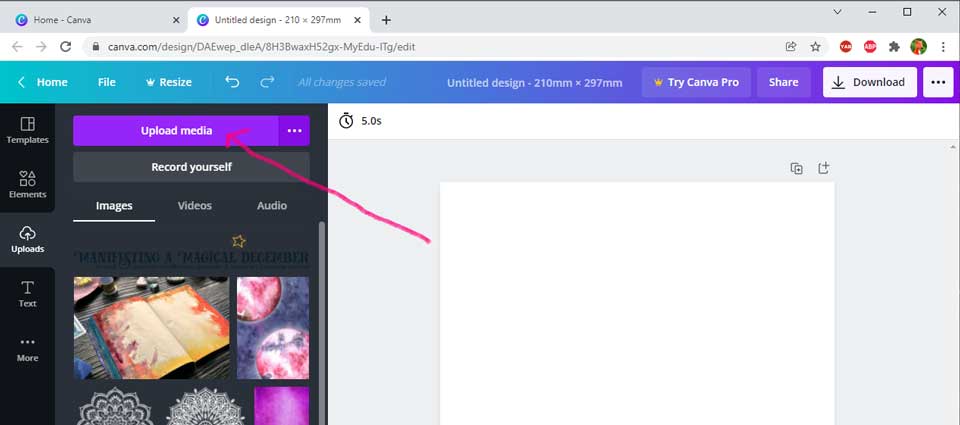Click the Resize crown button
Image resolution: width=960 pixels, height=425 pixels.
tap(168, 82)
